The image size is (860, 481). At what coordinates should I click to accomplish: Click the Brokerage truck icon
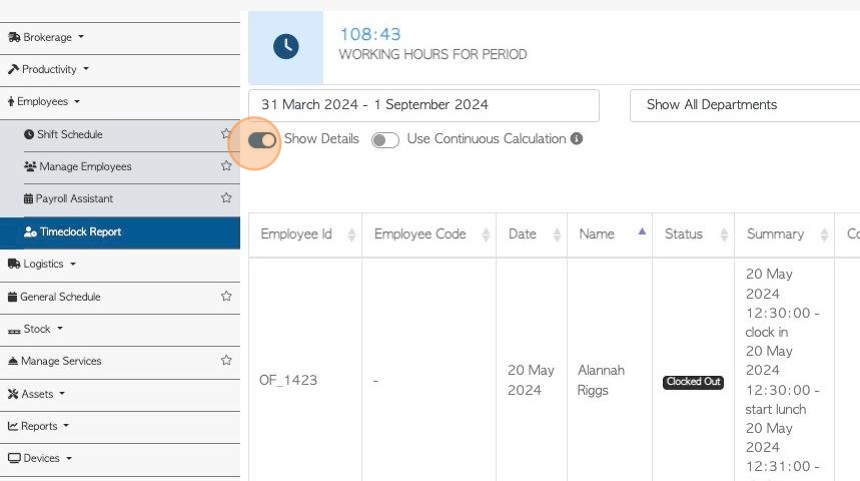click(x=14, y=37)
